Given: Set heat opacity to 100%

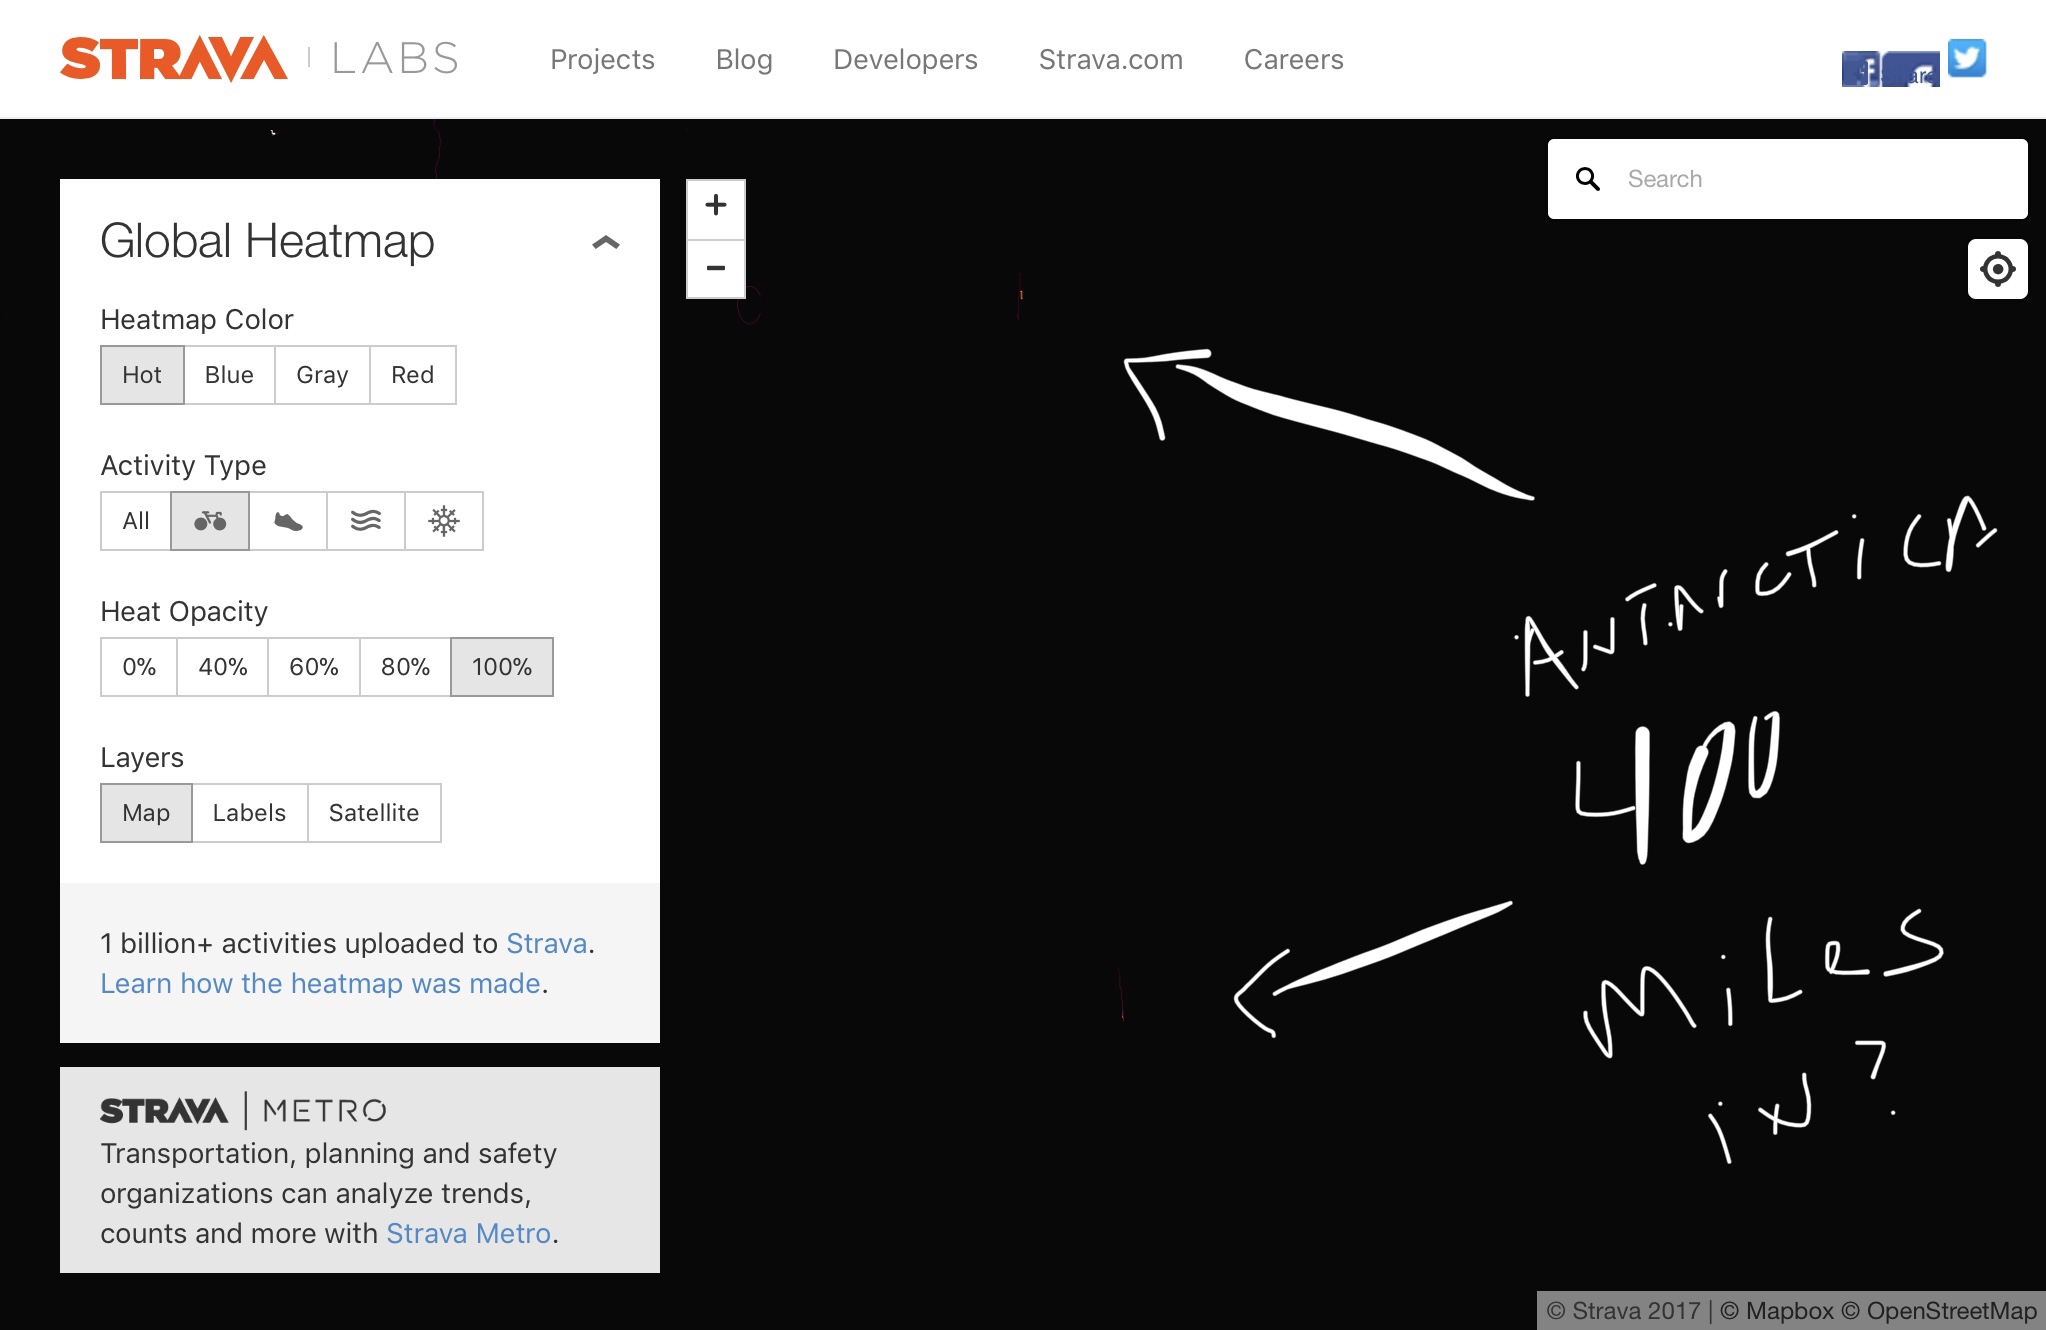Looking at the screenshot, I should [x=502, y=667].
